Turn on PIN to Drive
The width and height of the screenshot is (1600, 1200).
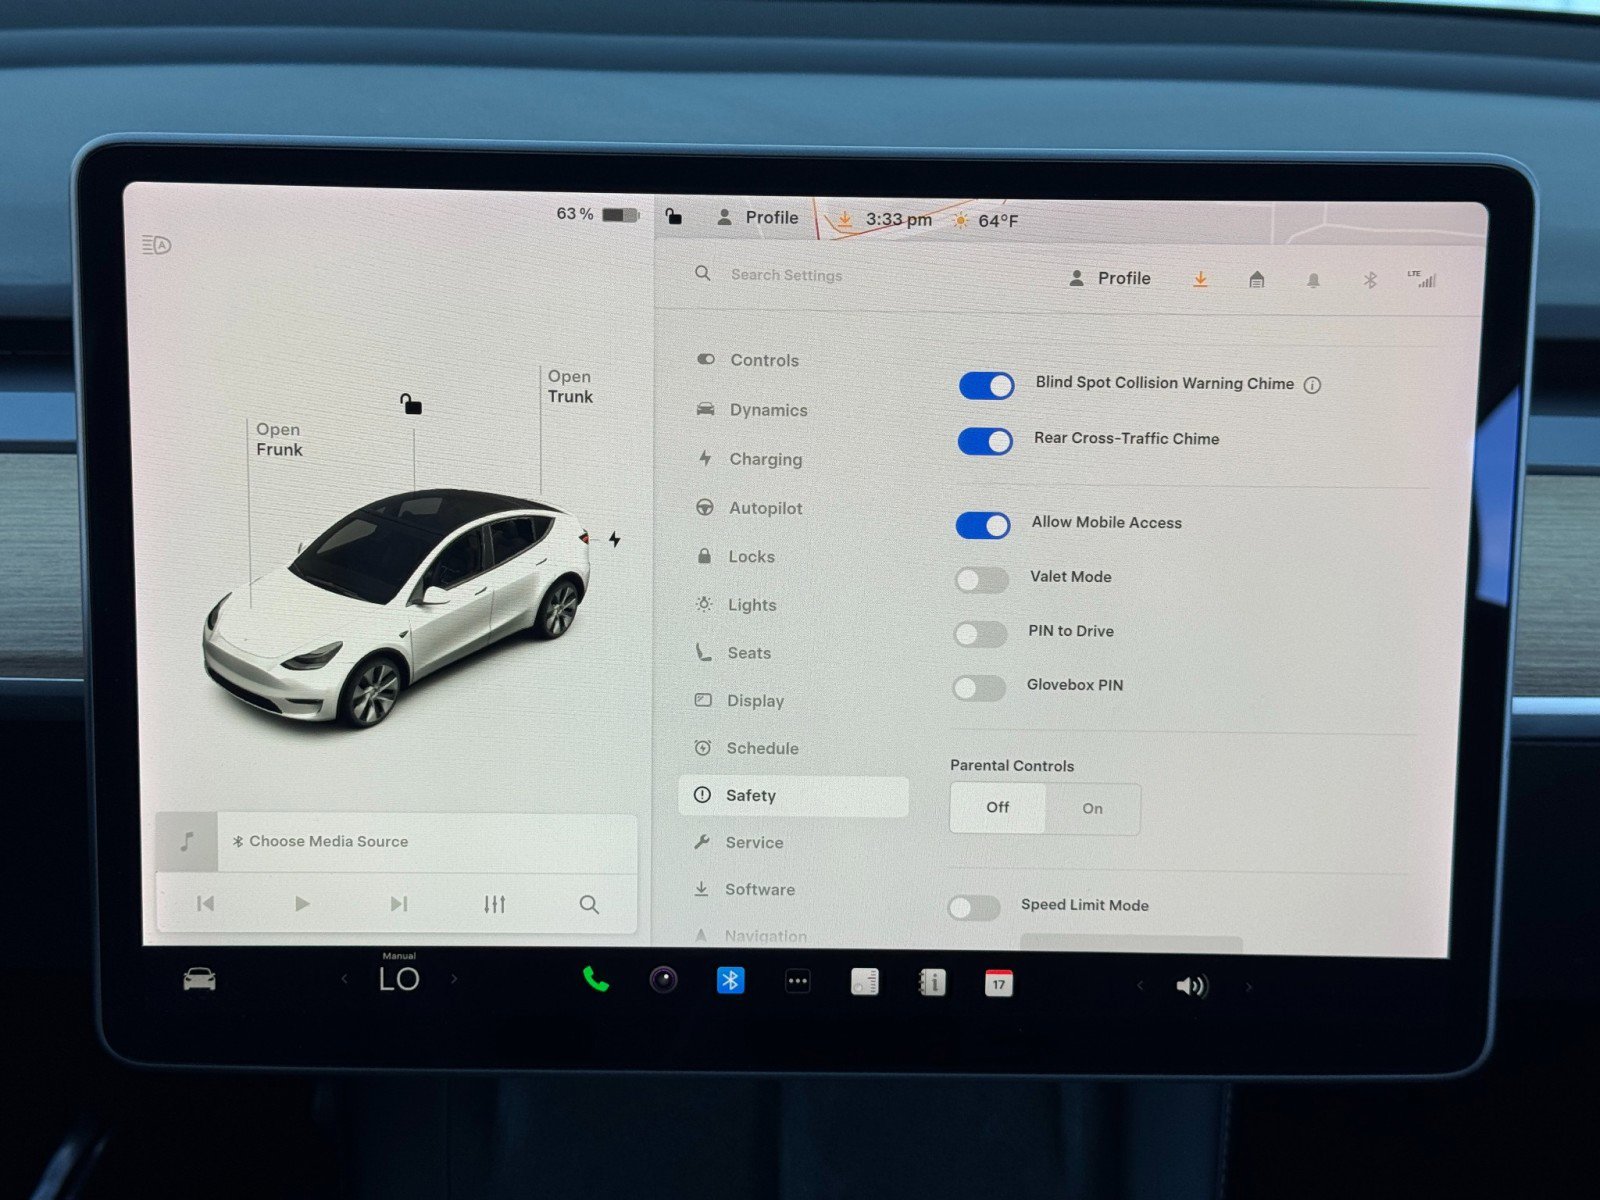point(980,634)
